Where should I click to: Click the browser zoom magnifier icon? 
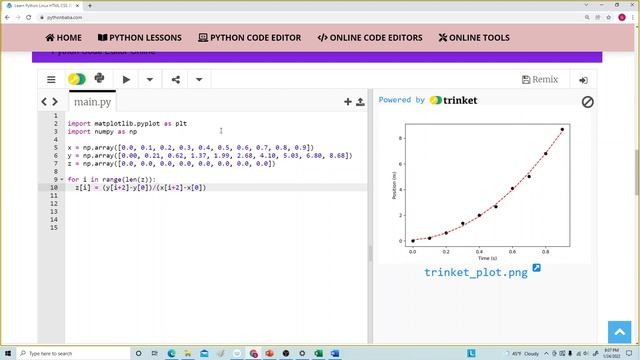tap(587, 18)
